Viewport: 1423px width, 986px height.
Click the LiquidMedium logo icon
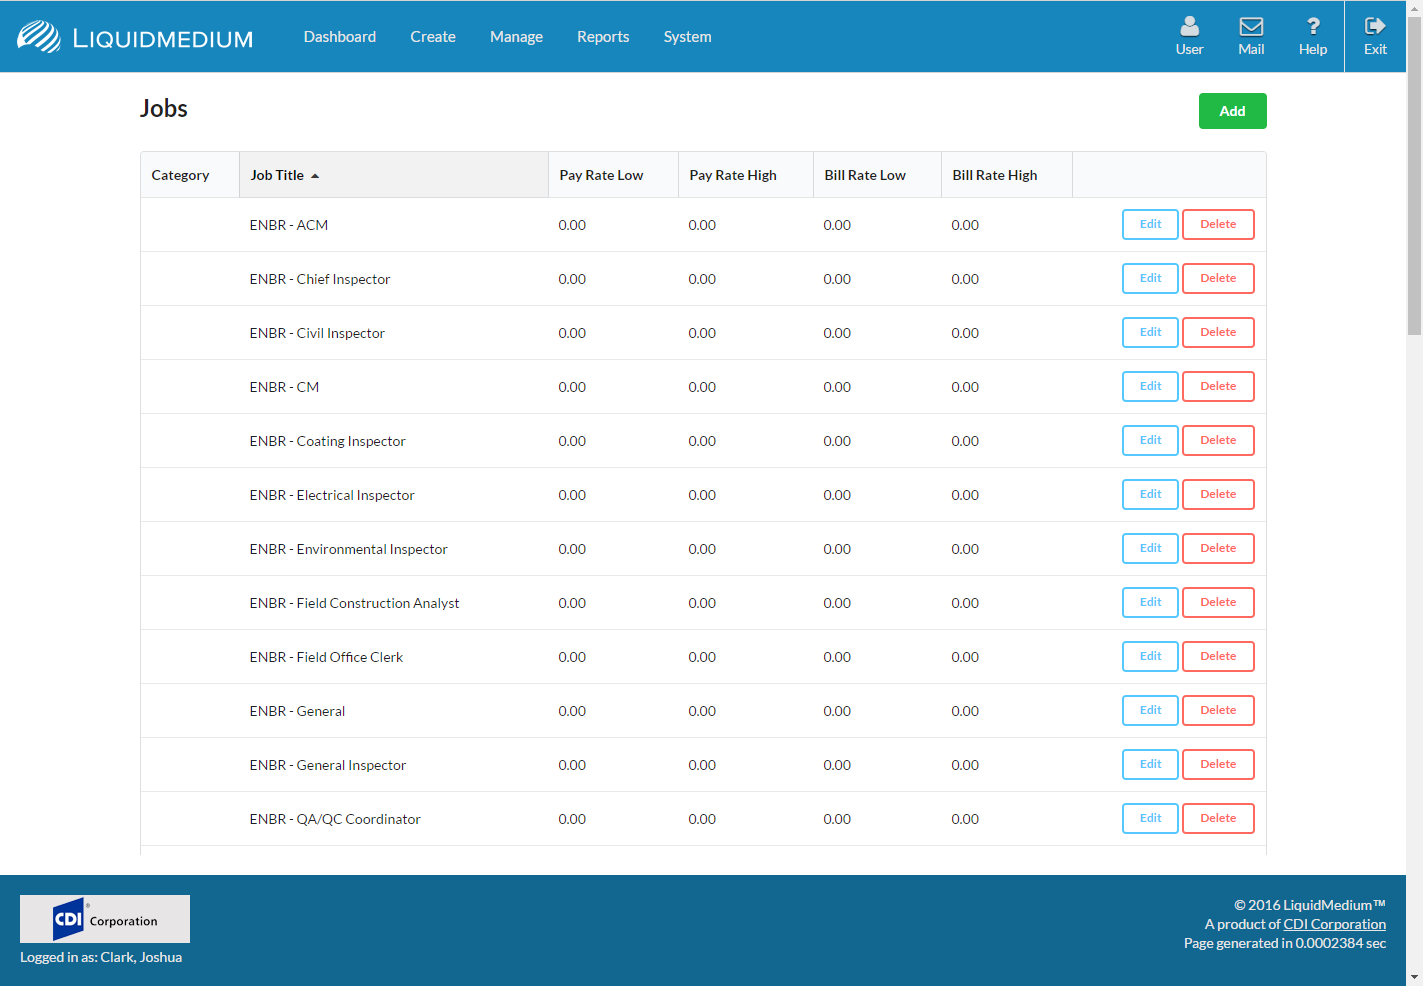pyautogui.click(x=39, y=37)
